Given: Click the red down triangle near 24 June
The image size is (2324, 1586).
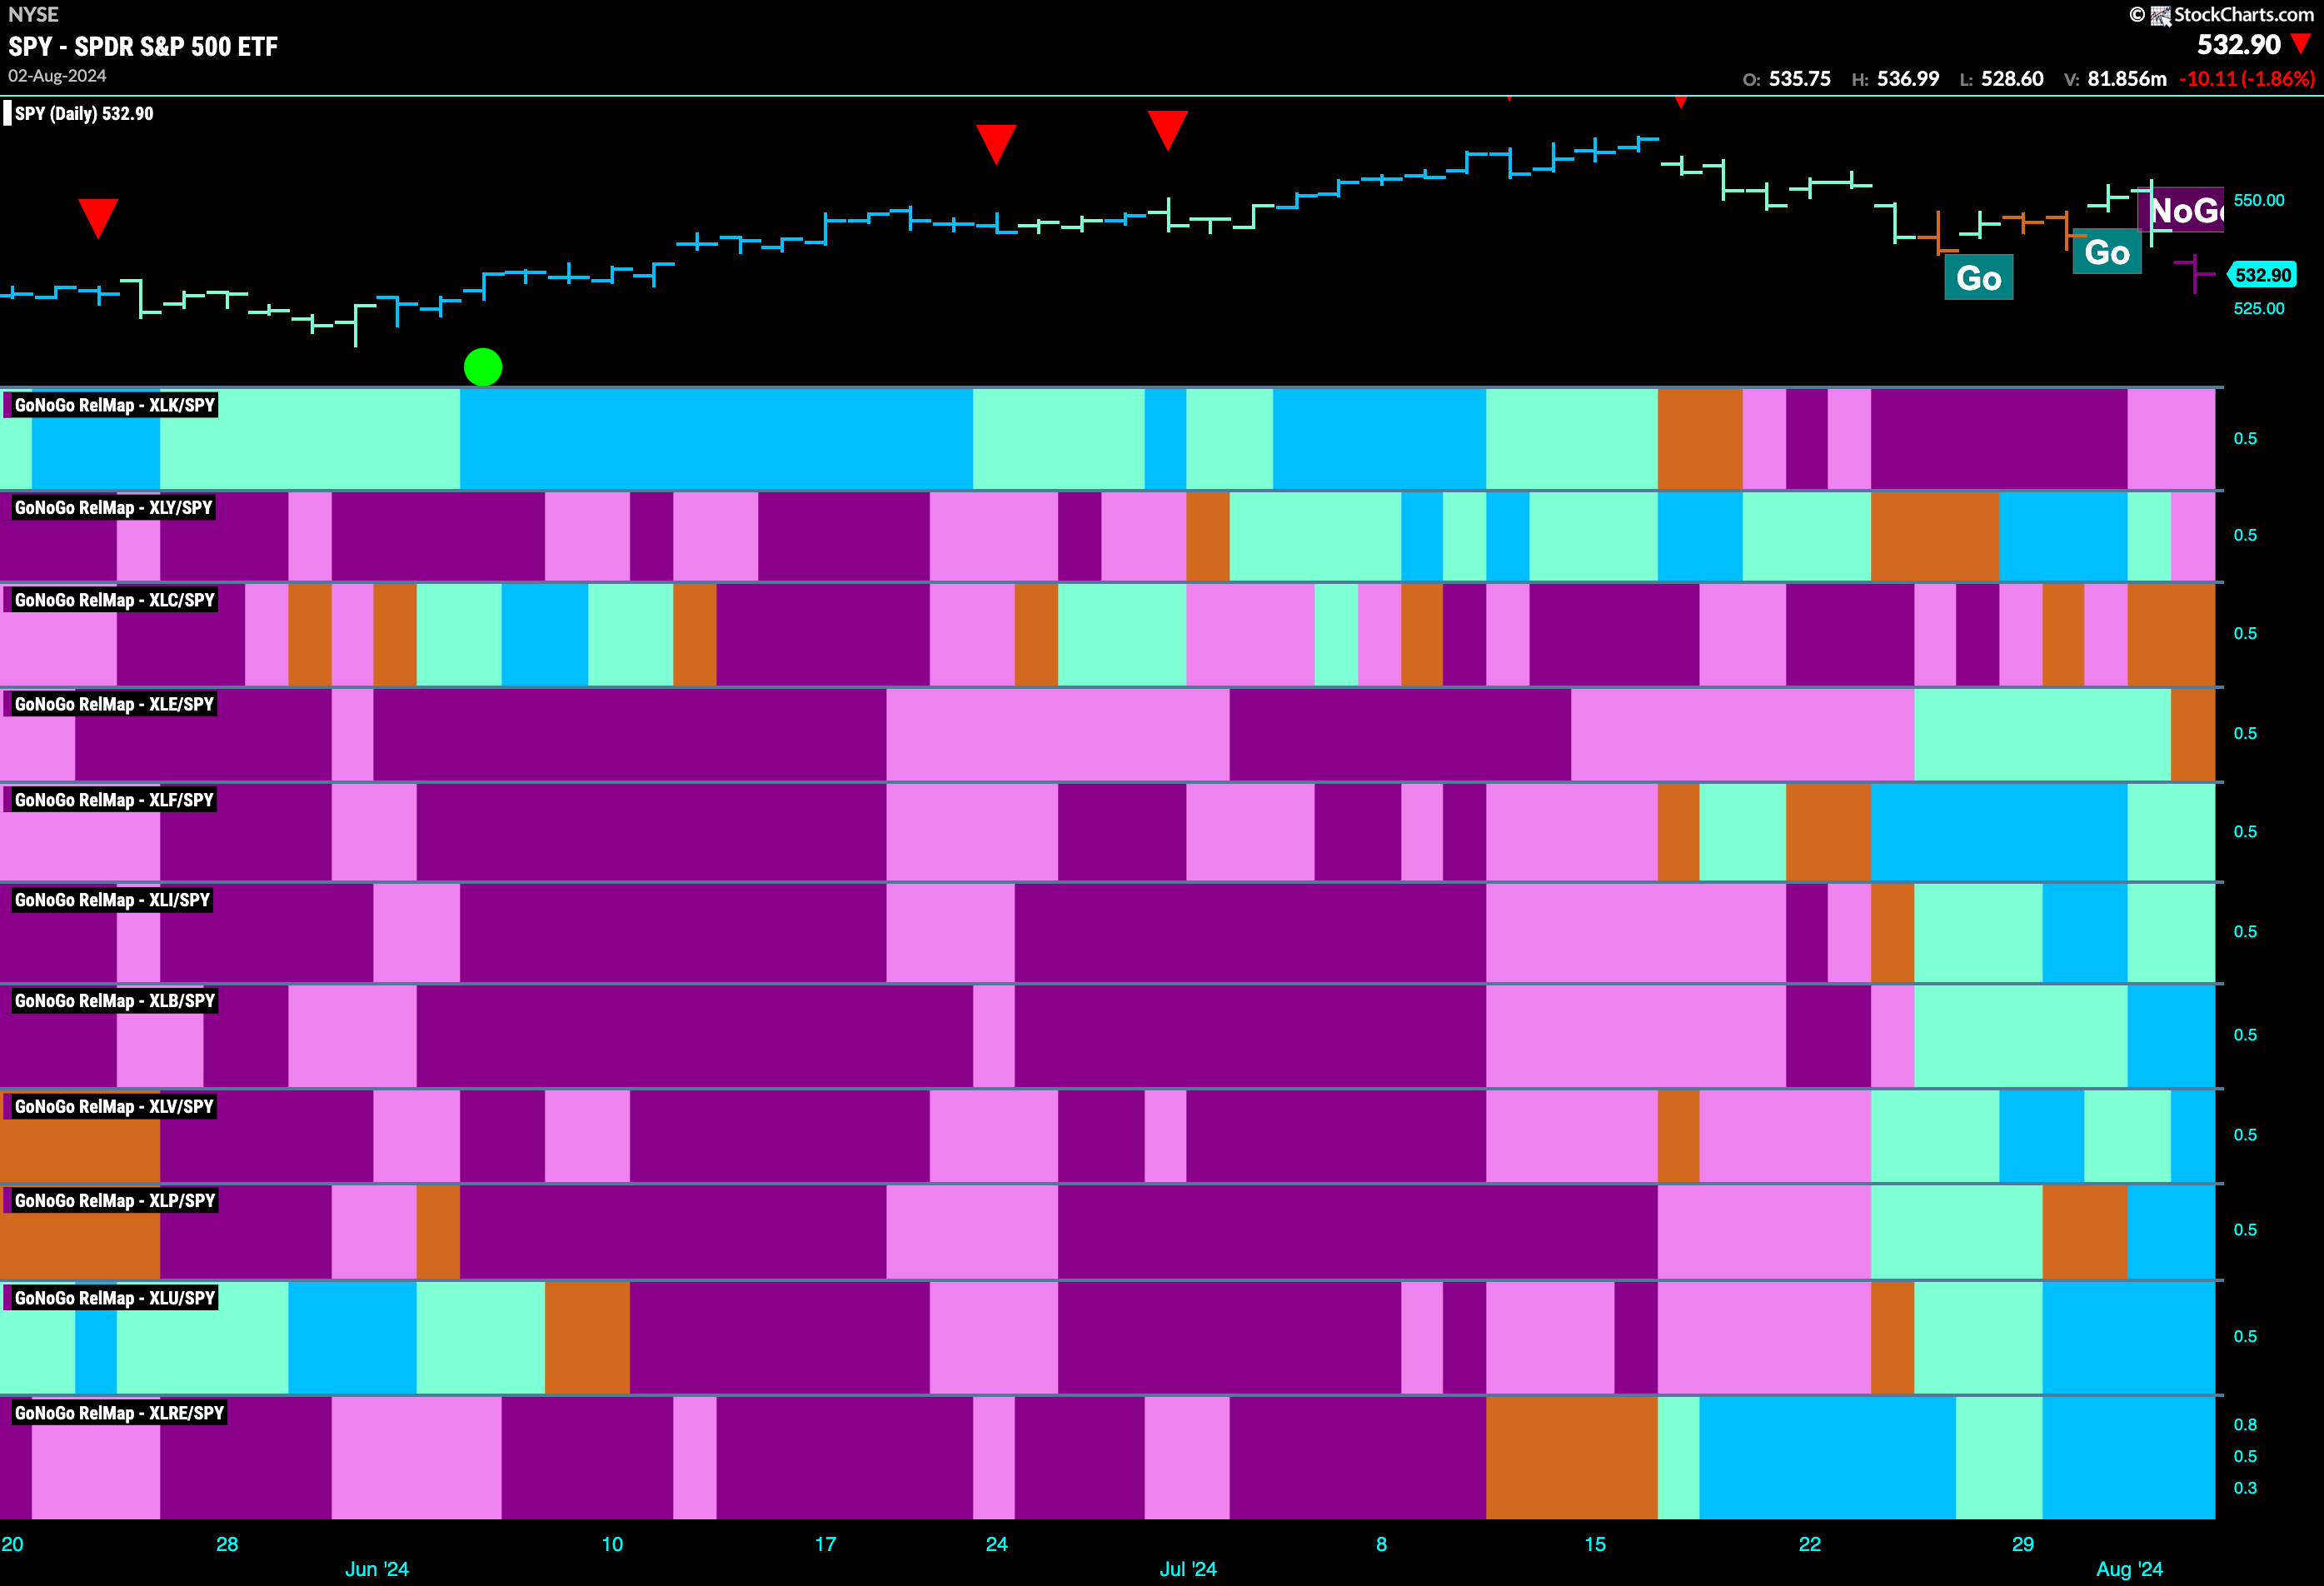Looking at the screenshot, I should 996,144.
